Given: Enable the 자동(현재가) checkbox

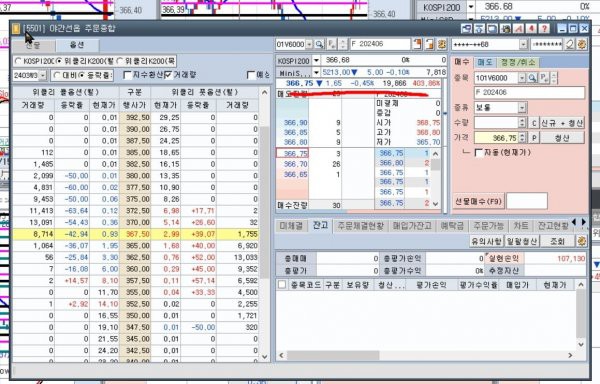Looking at the screenshot, I should tap(478, 153).
